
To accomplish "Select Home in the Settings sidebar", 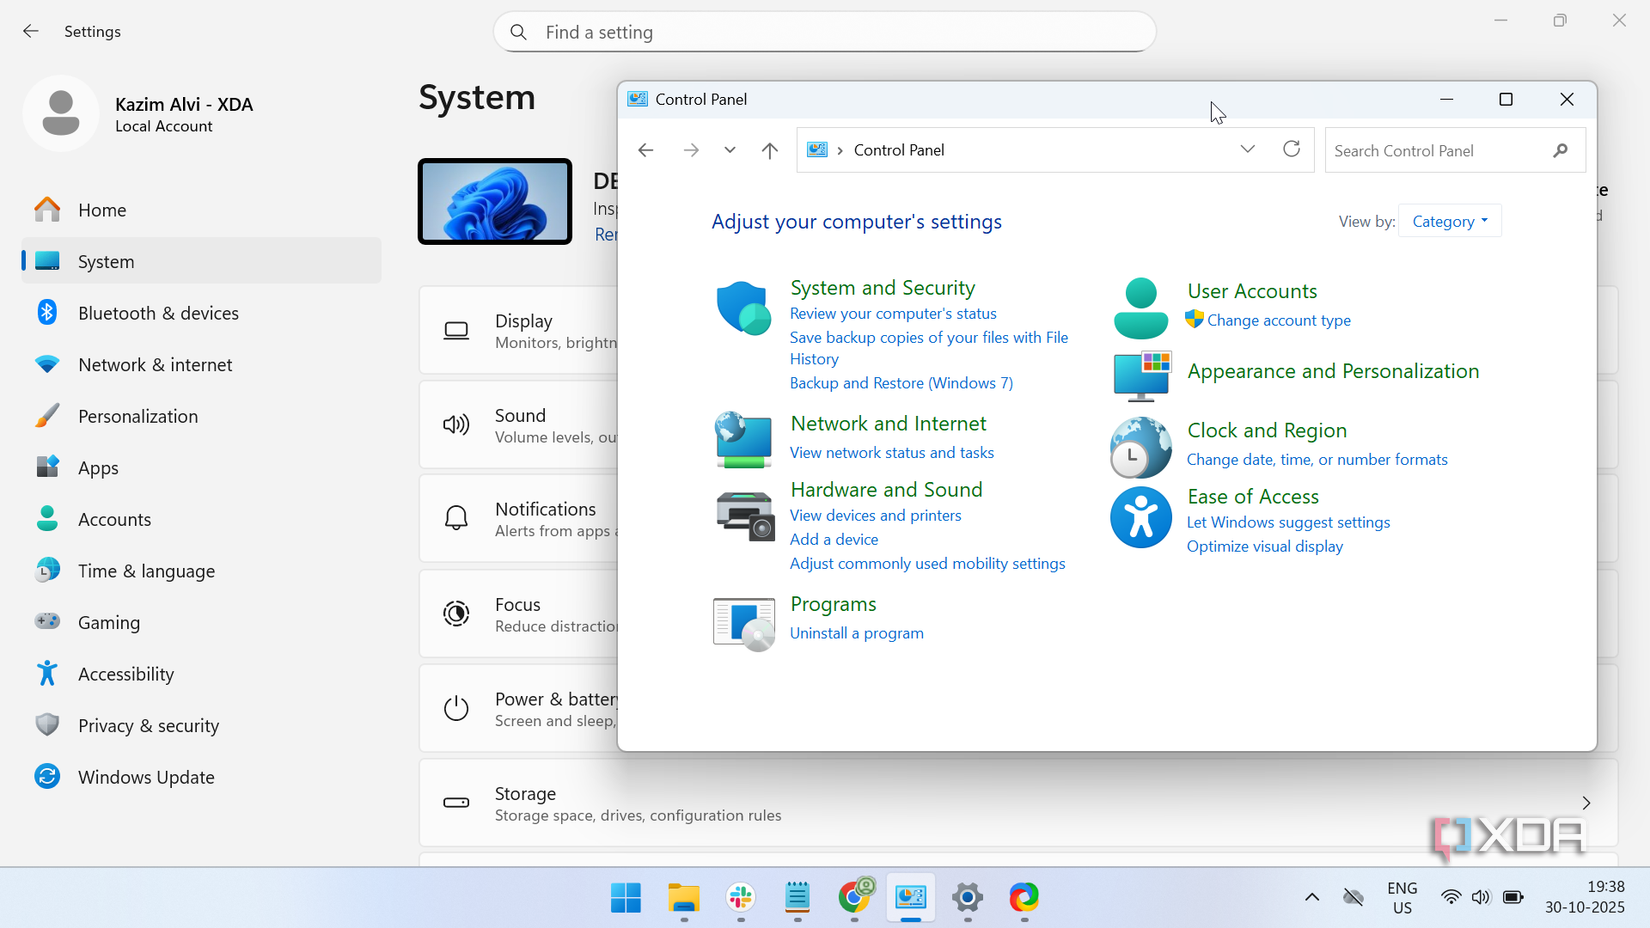I will click(x=201, y=210).
